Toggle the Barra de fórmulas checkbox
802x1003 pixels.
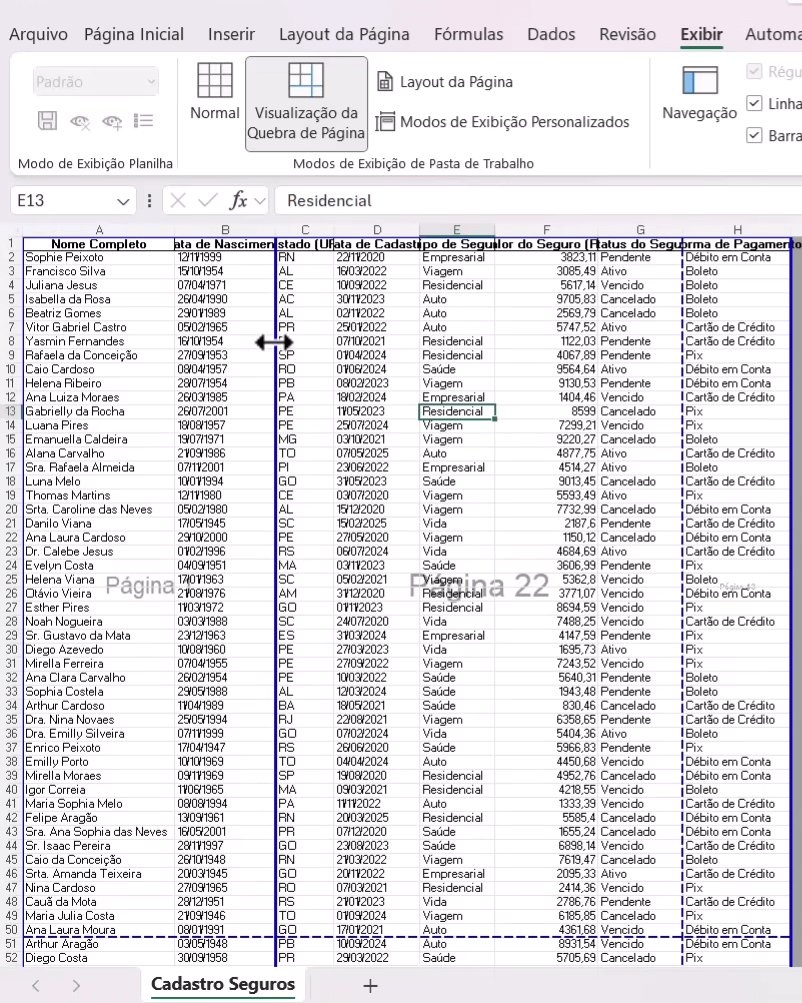coord(754,135)
